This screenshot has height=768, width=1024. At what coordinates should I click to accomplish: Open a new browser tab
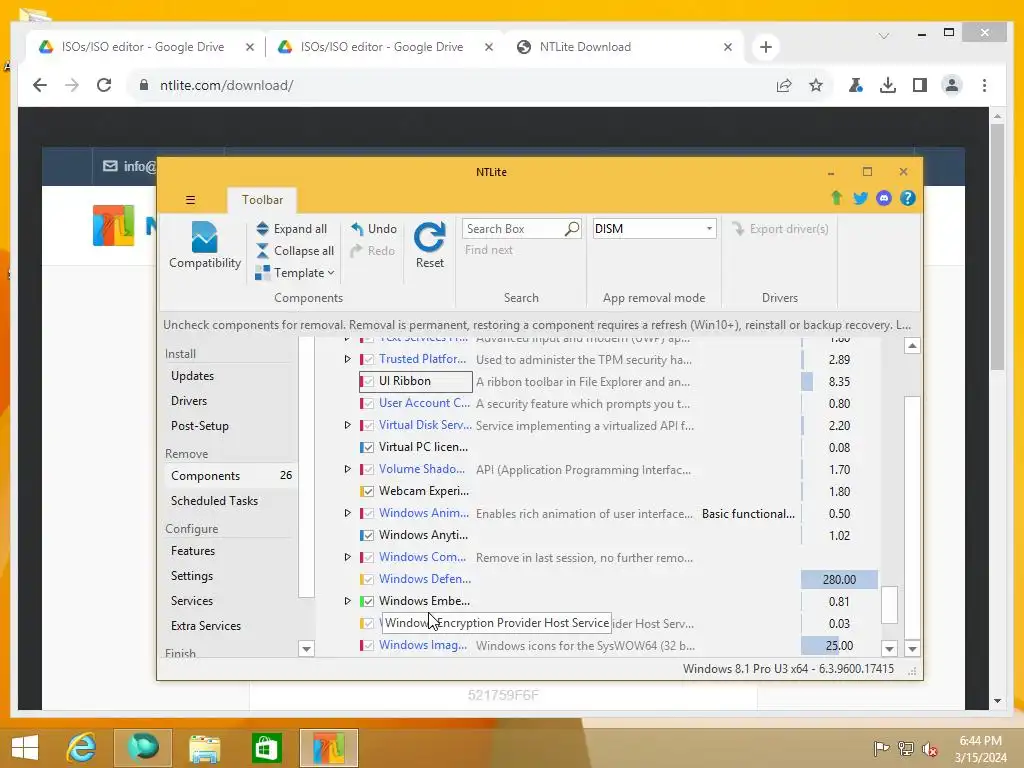coord(765,47)
